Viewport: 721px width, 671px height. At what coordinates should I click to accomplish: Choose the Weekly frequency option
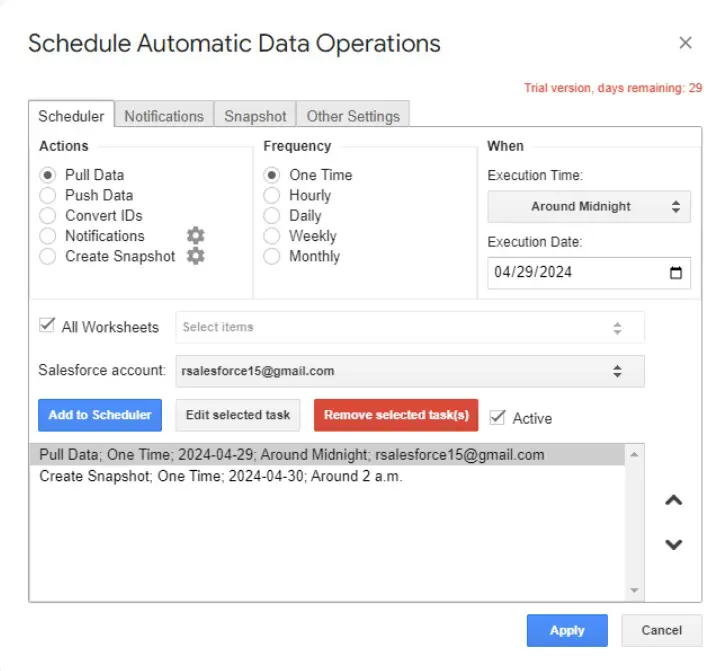271,236
